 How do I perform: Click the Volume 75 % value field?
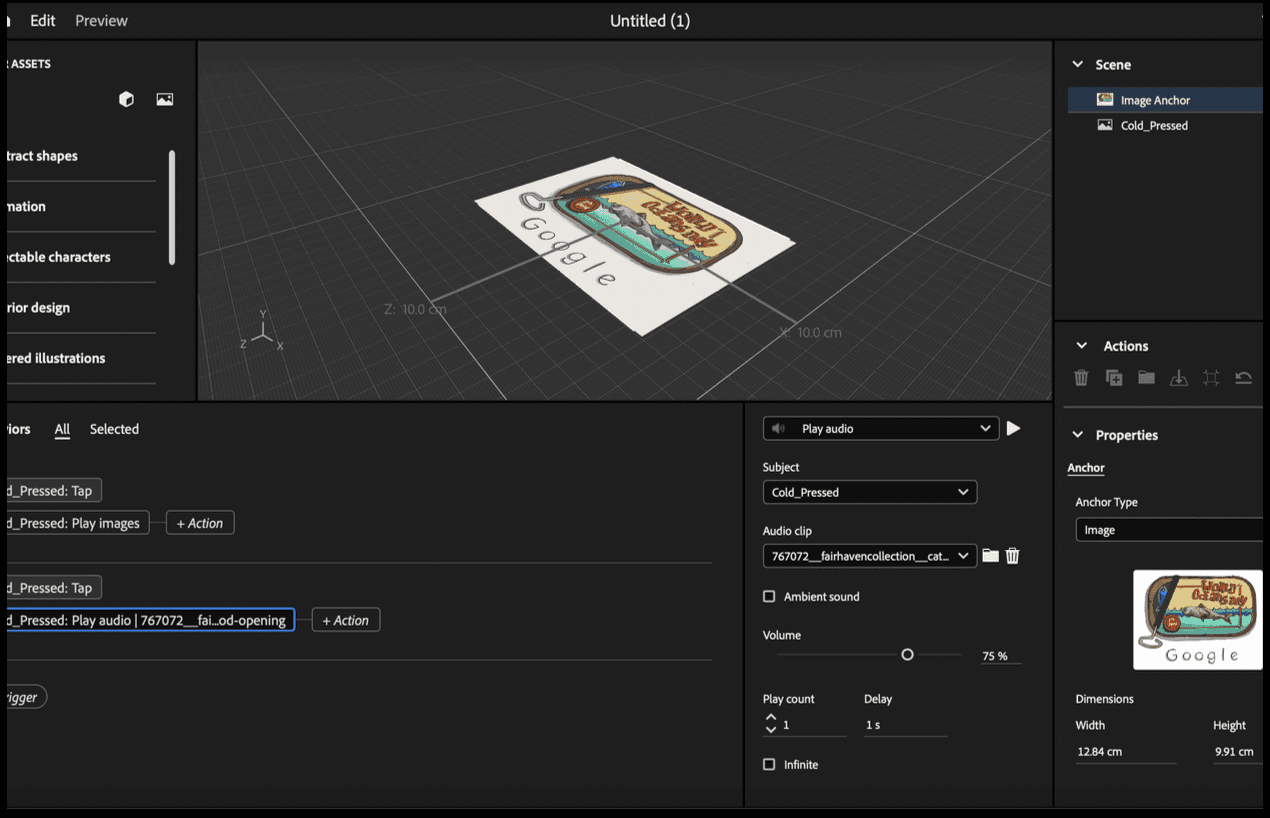pos(1000,656)
